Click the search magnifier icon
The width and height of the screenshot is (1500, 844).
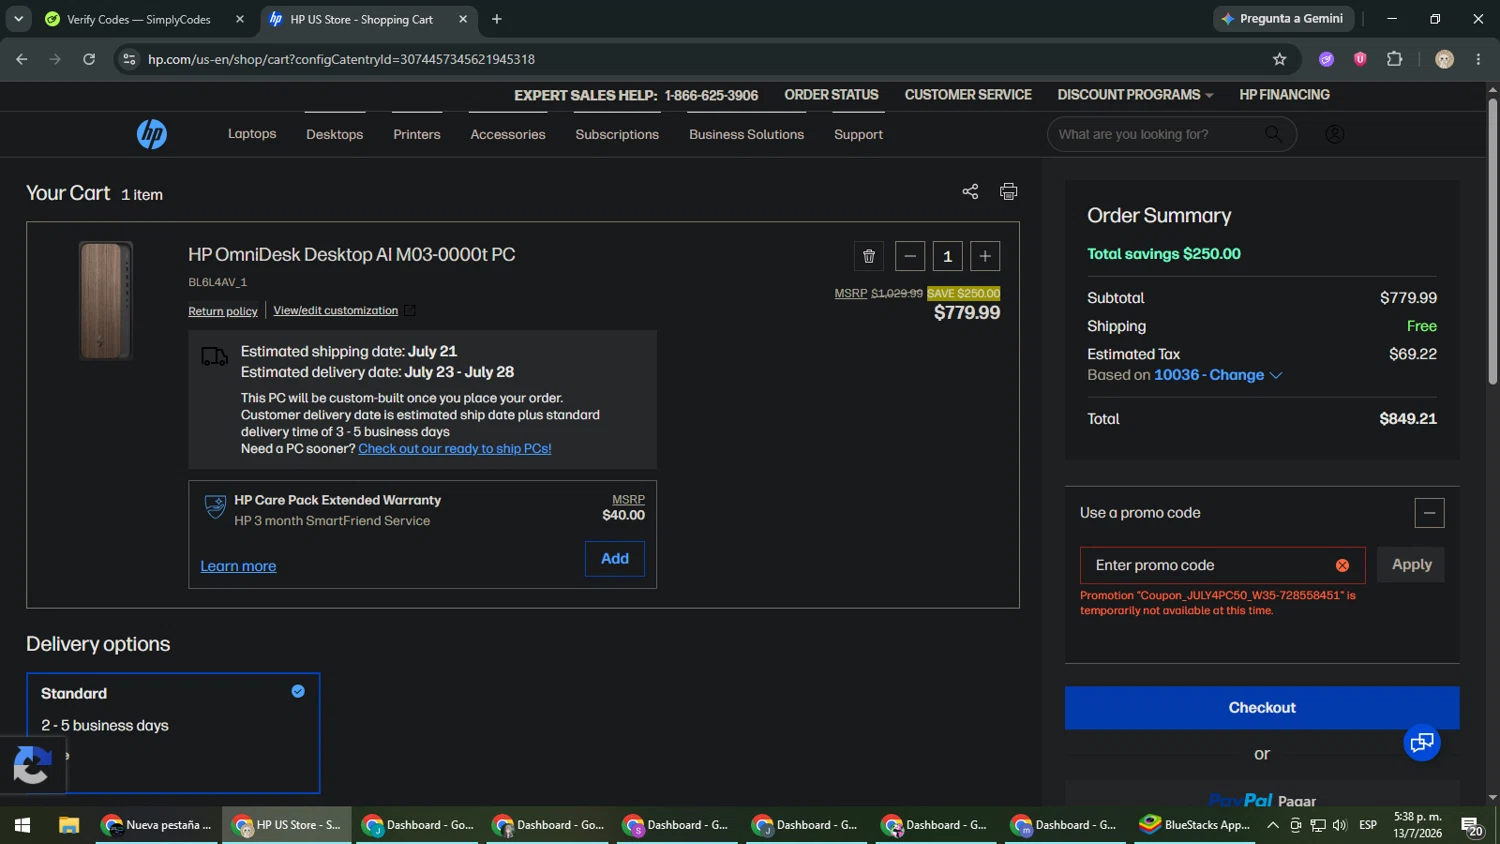point(1273,134)
